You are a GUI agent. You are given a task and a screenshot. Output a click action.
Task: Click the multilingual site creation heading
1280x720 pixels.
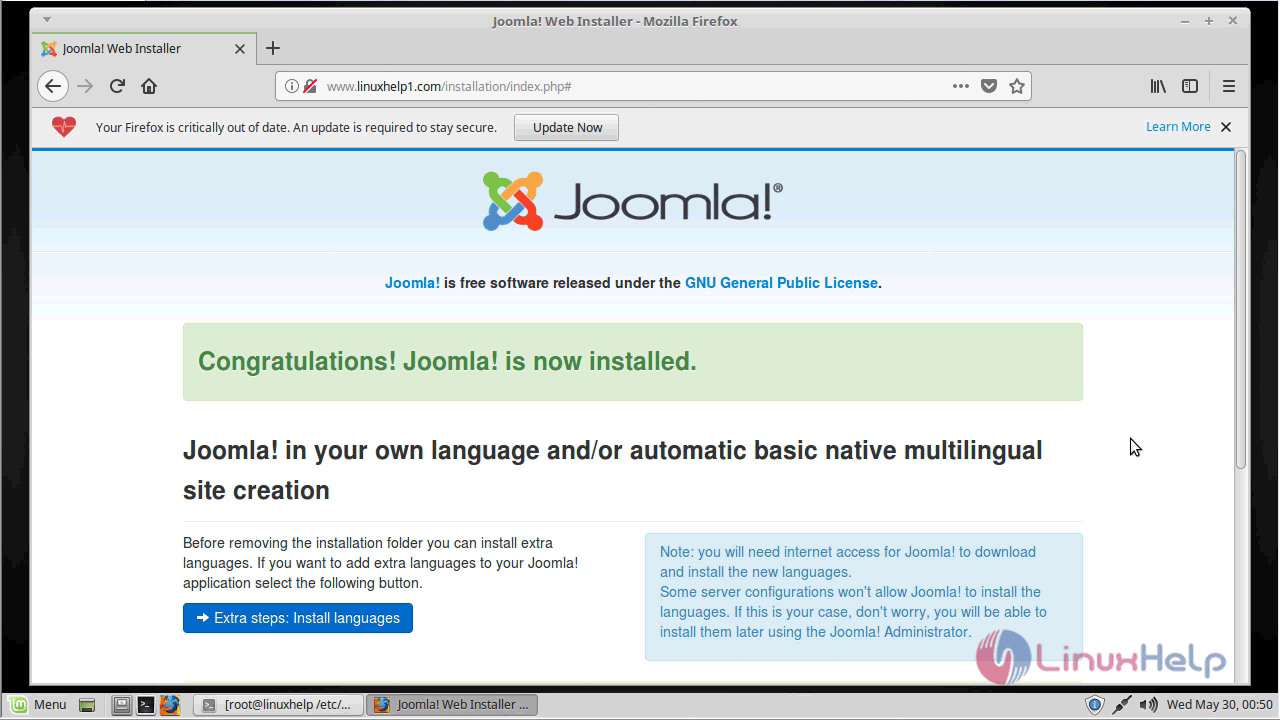[x=612, y=470]
